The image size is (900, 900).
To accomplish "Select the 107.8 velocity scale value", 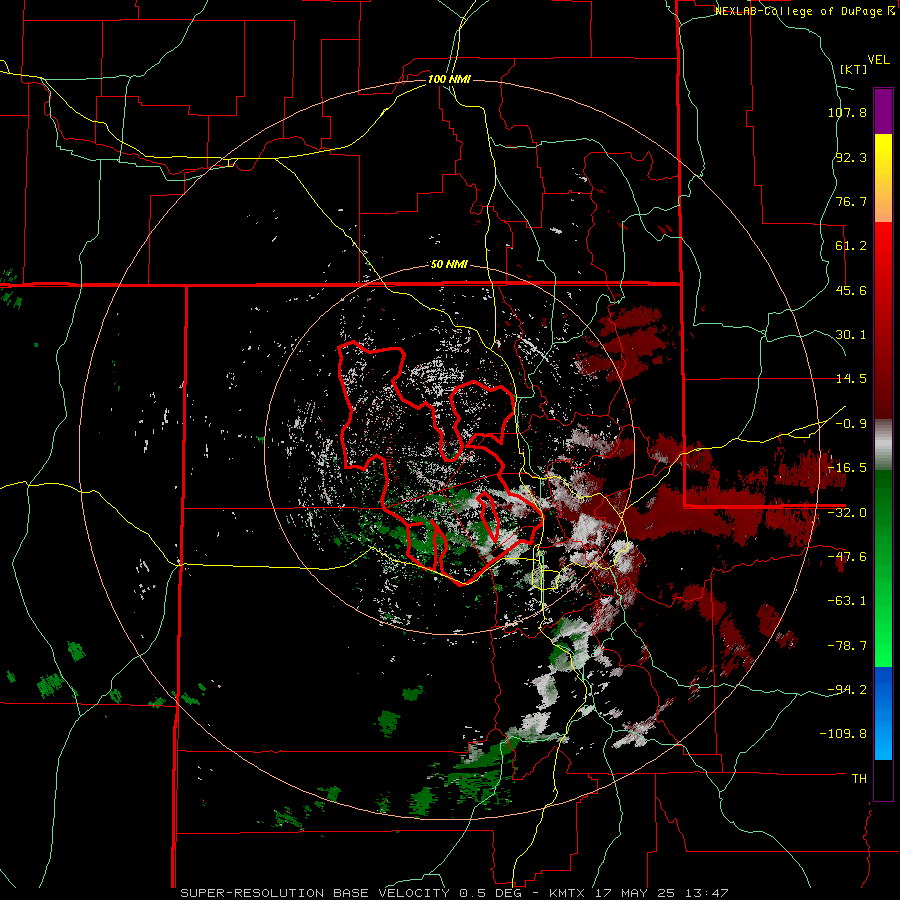I will pos(847,112).
